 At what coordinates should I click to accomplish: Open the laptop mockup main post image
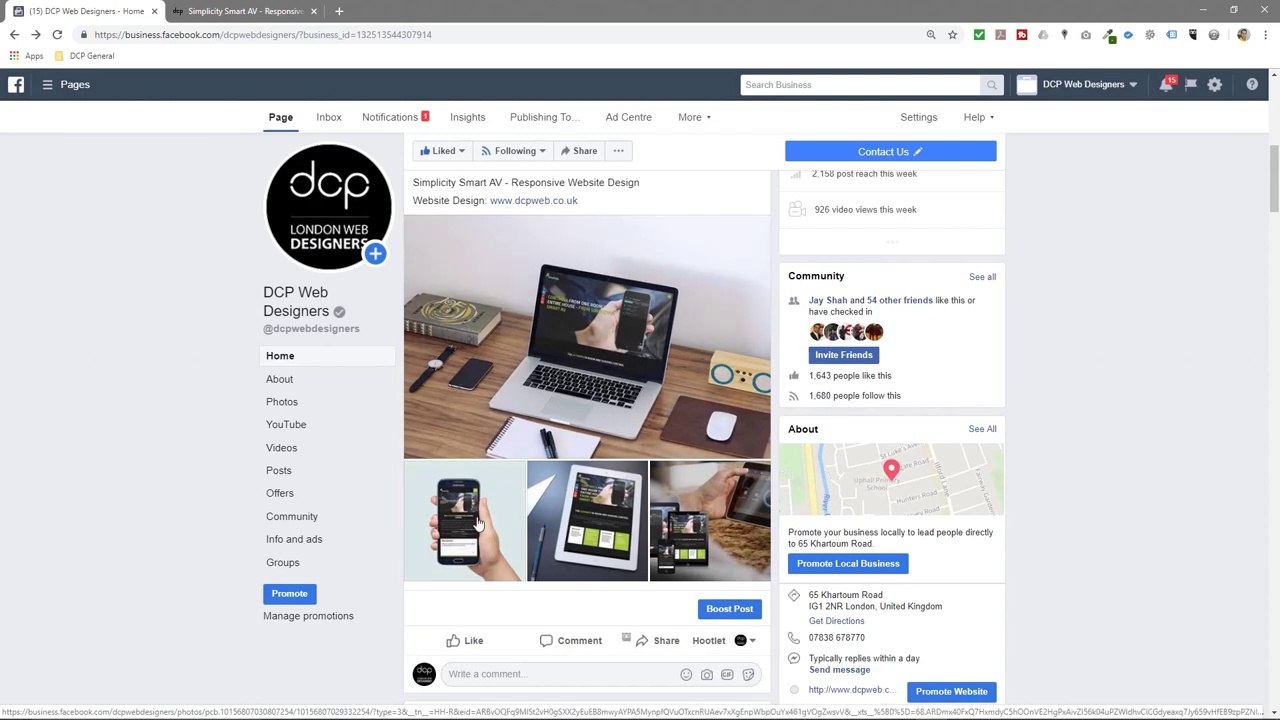(587, 338)
